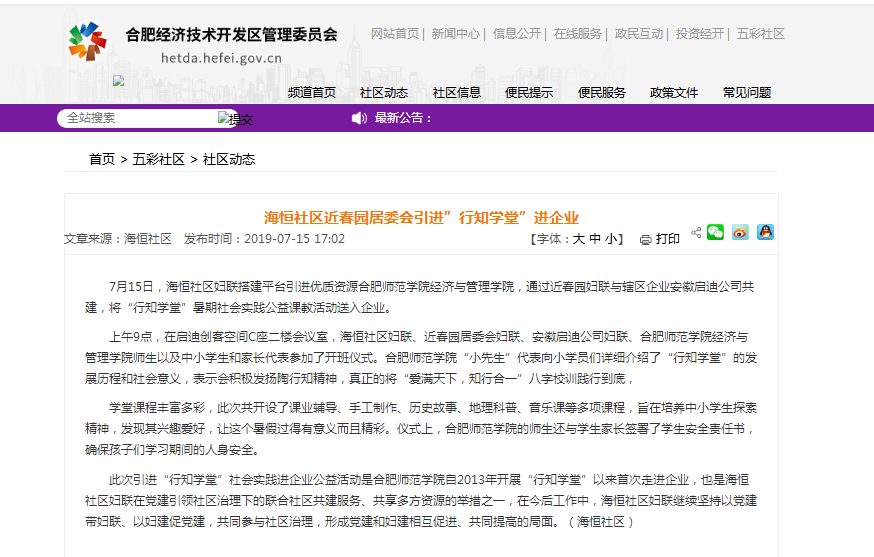The image size is (874, 557).
Task: Set font size to 大
Action: pos(578,239)
